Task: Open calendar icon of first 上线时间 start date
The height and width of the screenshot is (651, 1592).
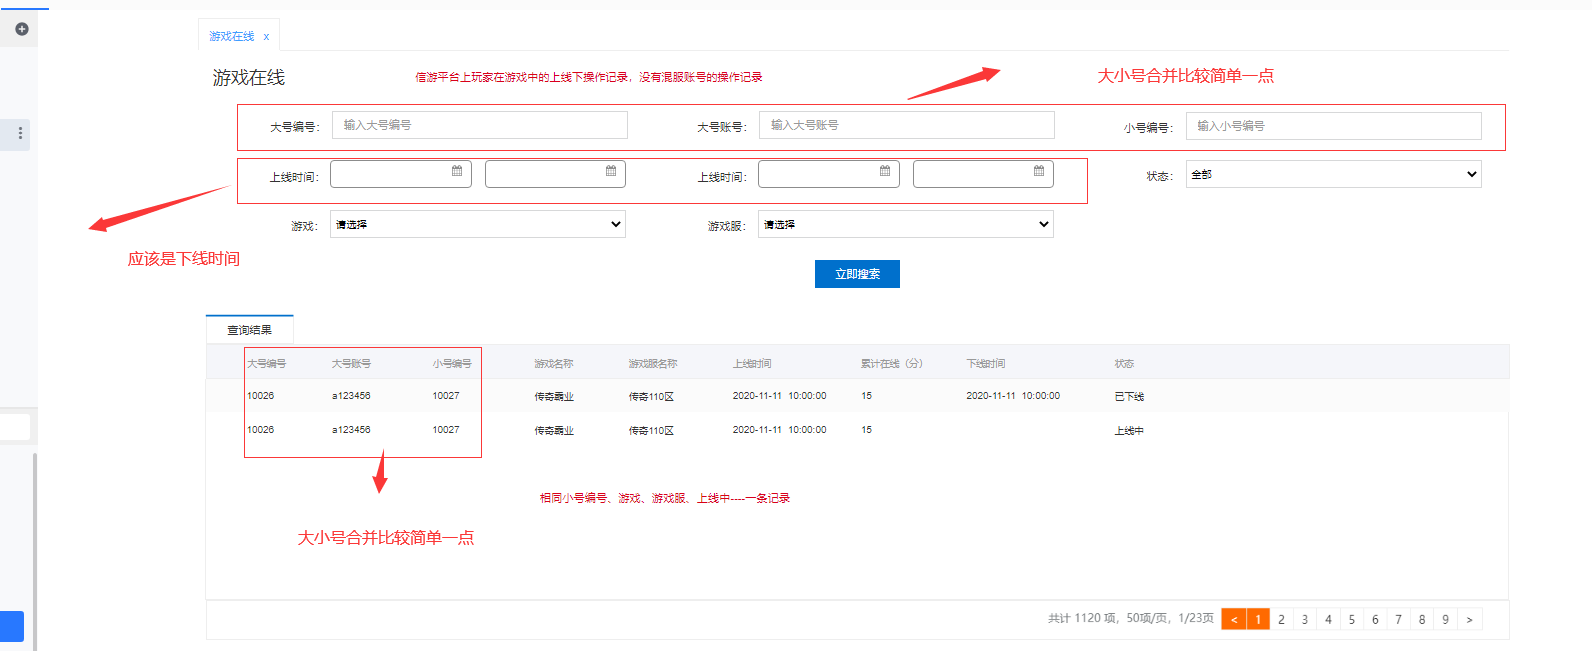Action: 457,171
